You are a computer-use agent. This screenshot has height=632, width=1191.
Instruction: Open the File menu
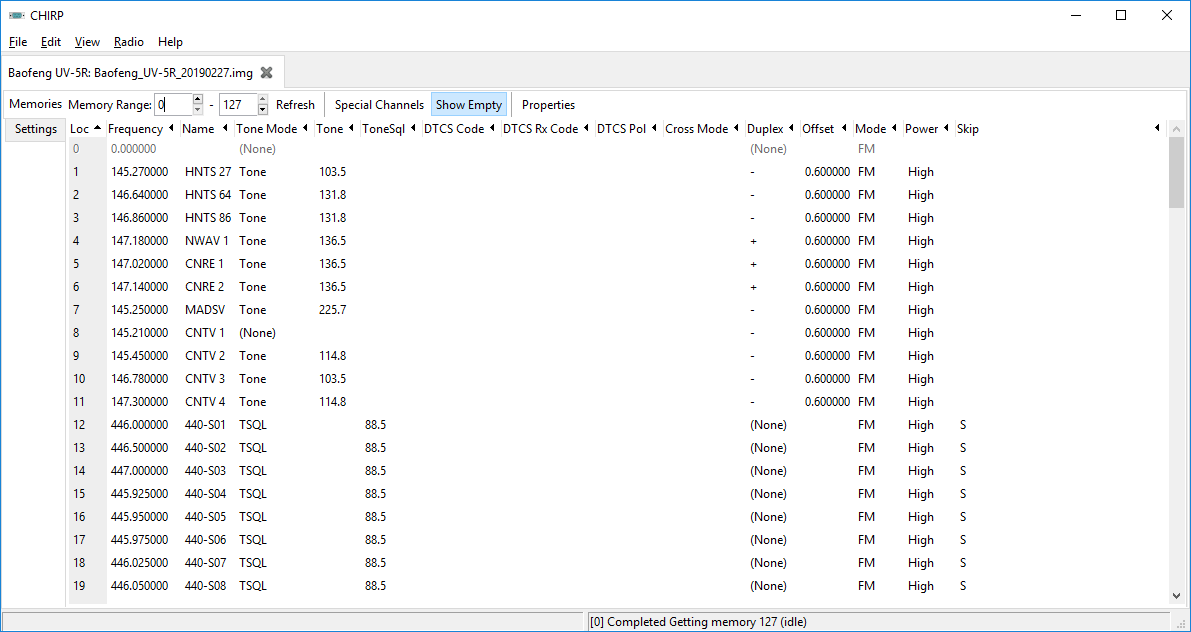click(18, 42)
